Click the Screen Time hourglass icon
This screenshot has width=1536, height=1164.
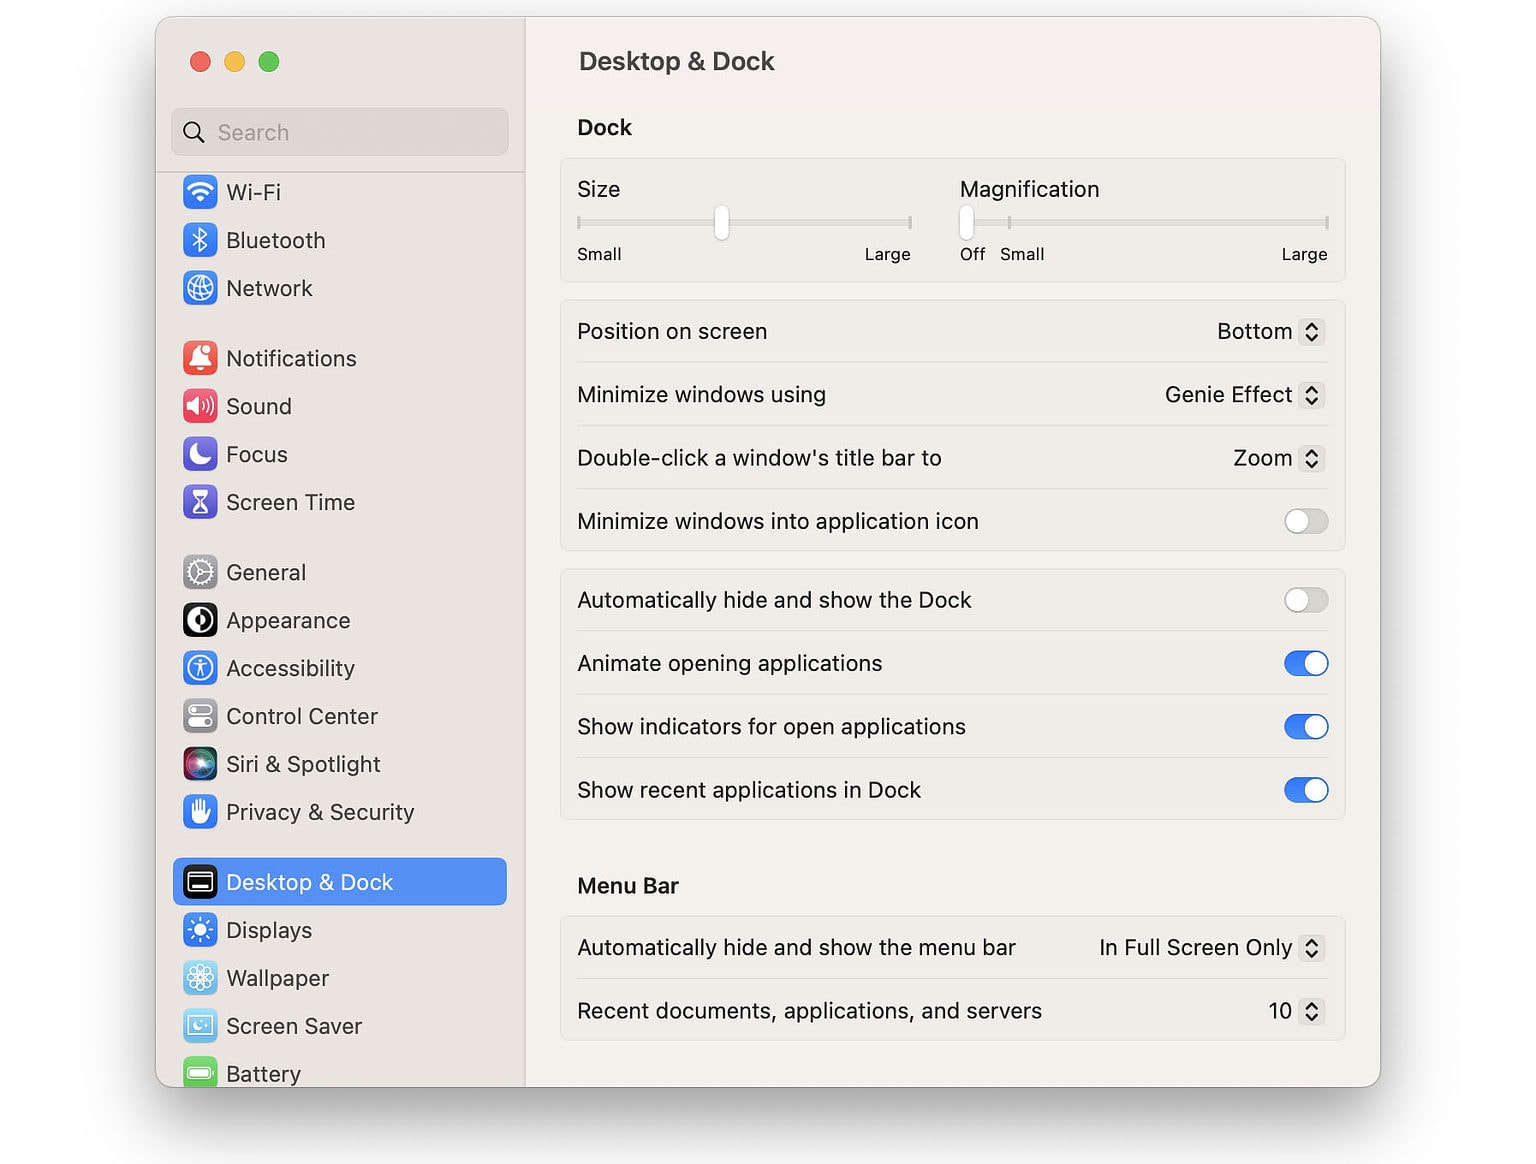[200, 502]
